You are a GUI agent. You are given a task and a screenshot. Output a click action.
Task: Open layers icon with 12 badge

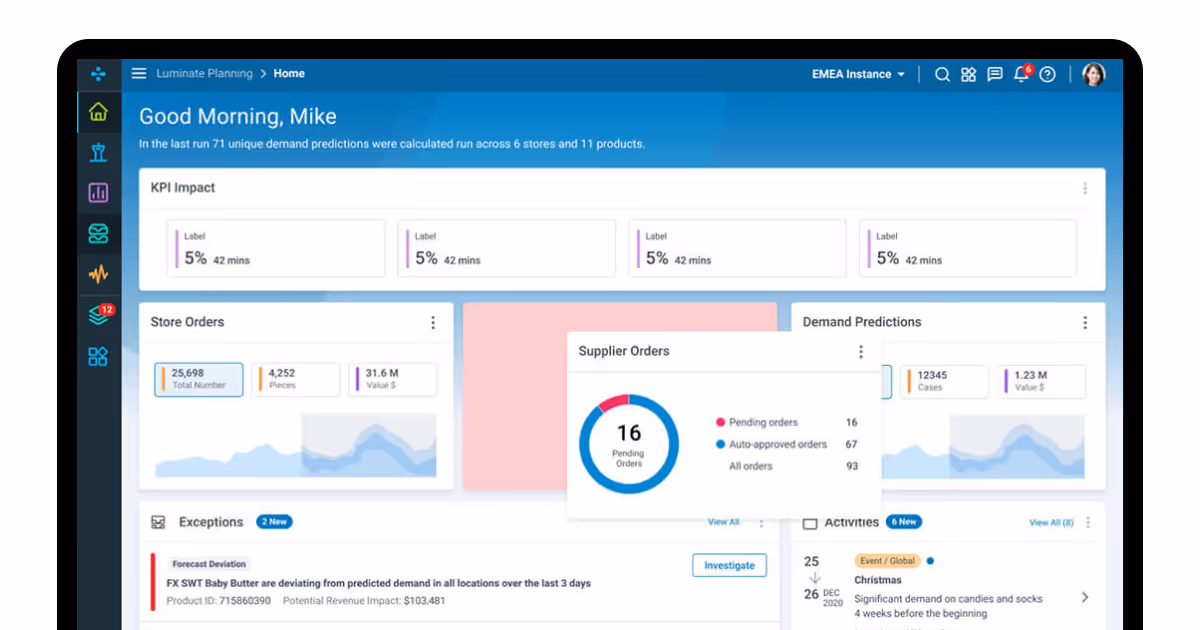point(98,315)
